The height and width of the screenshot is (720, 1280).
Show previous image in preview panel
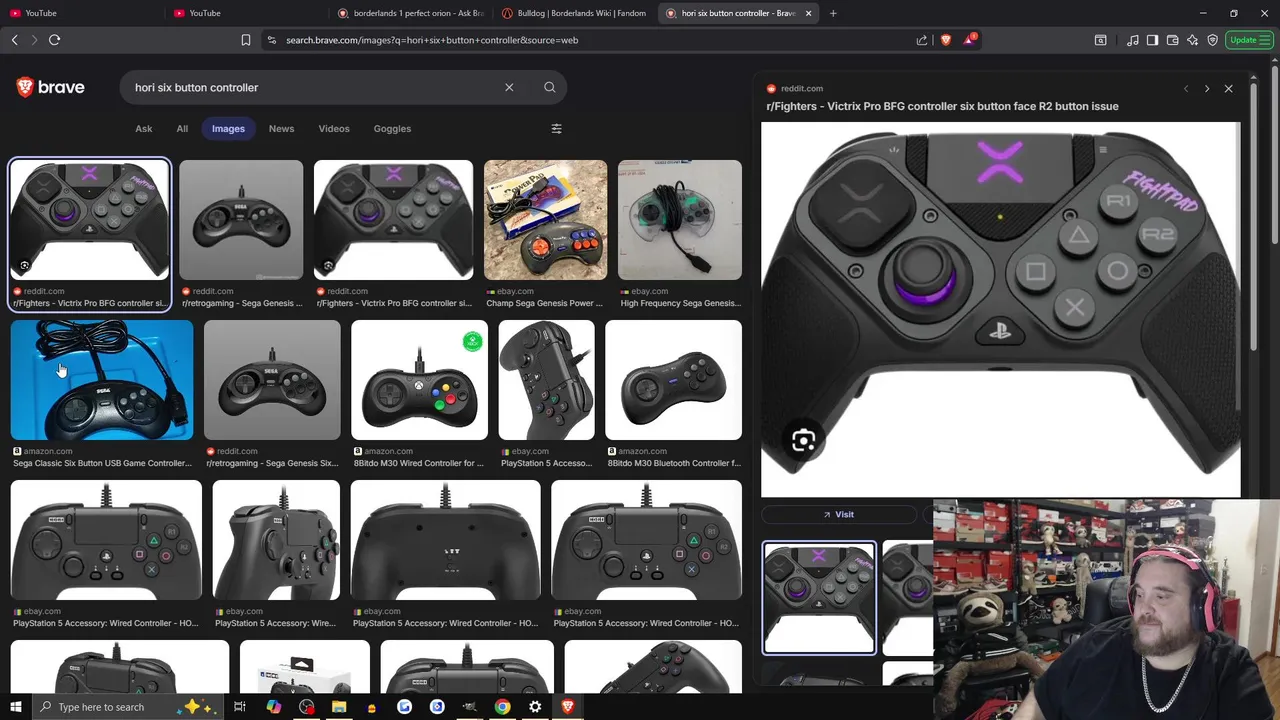[1186, 88]
